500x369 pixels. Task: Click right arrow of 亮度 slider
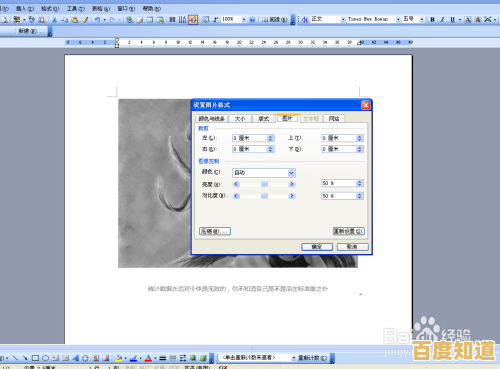coord(292,184)
